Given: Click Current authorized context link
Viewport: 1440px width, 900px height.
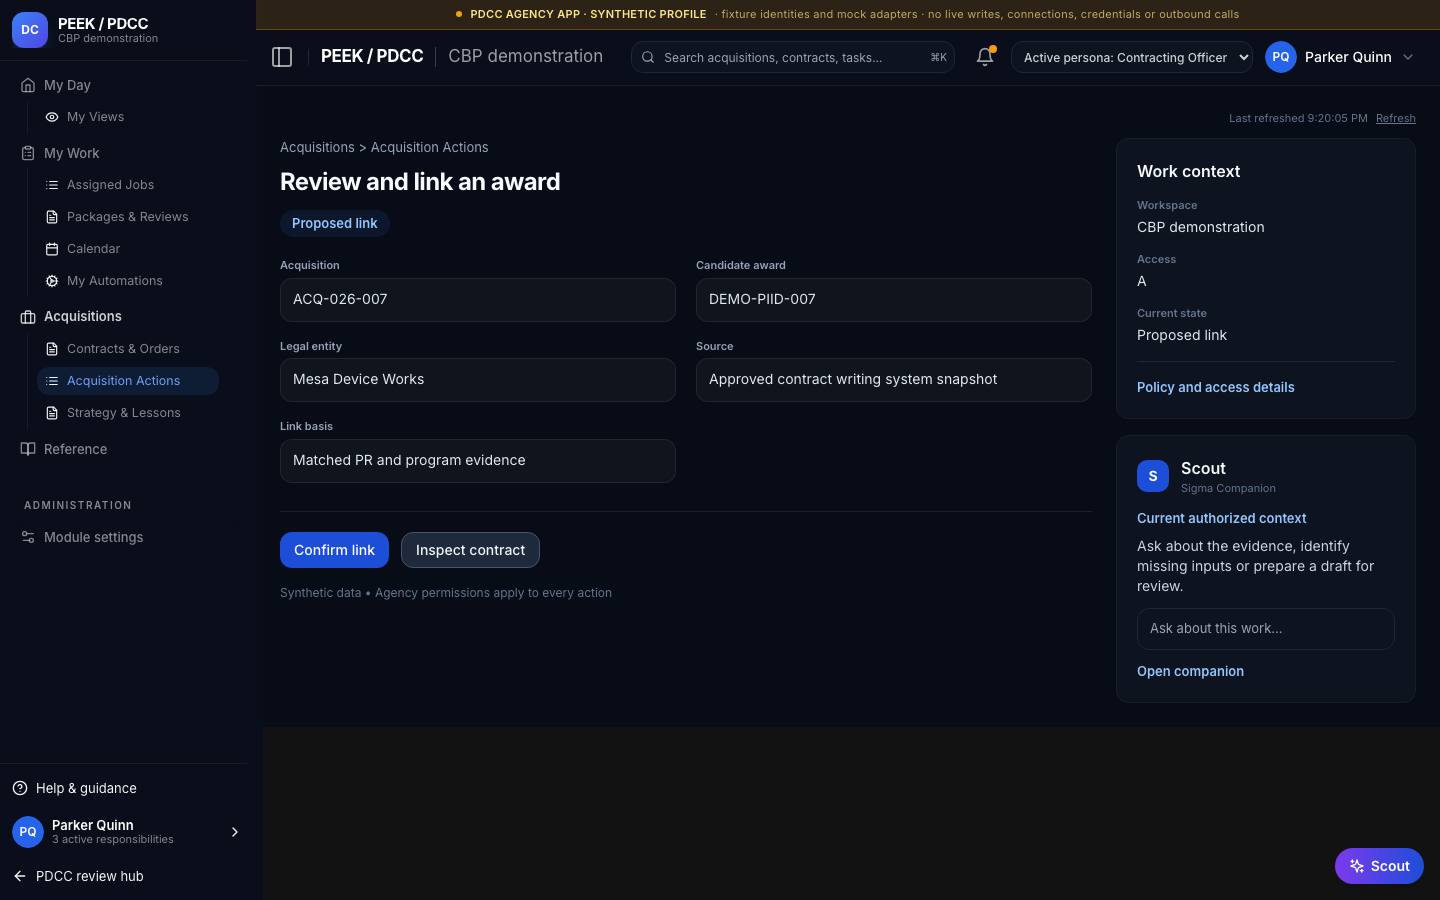Looking at the screenshot, I should point(1222,518).
